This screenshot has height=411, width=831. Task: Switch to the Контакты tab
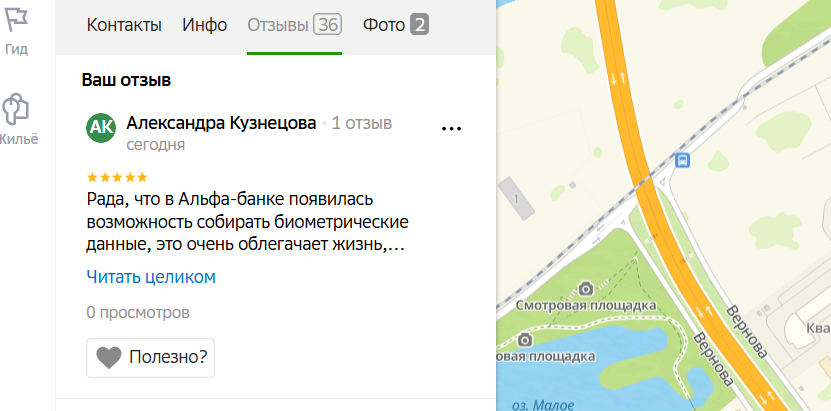[124, 25]
